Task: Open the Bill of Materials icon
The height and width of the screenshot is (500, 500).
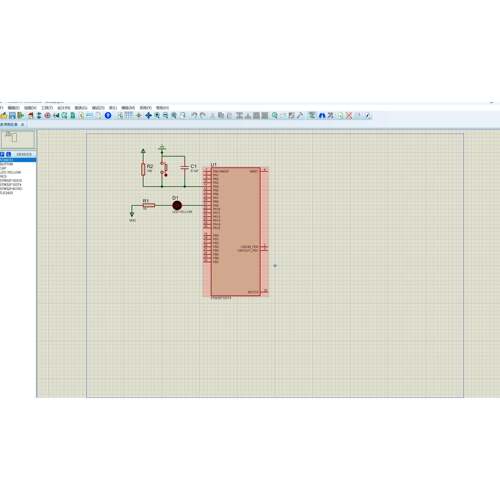Action: (x=81, y=116)
